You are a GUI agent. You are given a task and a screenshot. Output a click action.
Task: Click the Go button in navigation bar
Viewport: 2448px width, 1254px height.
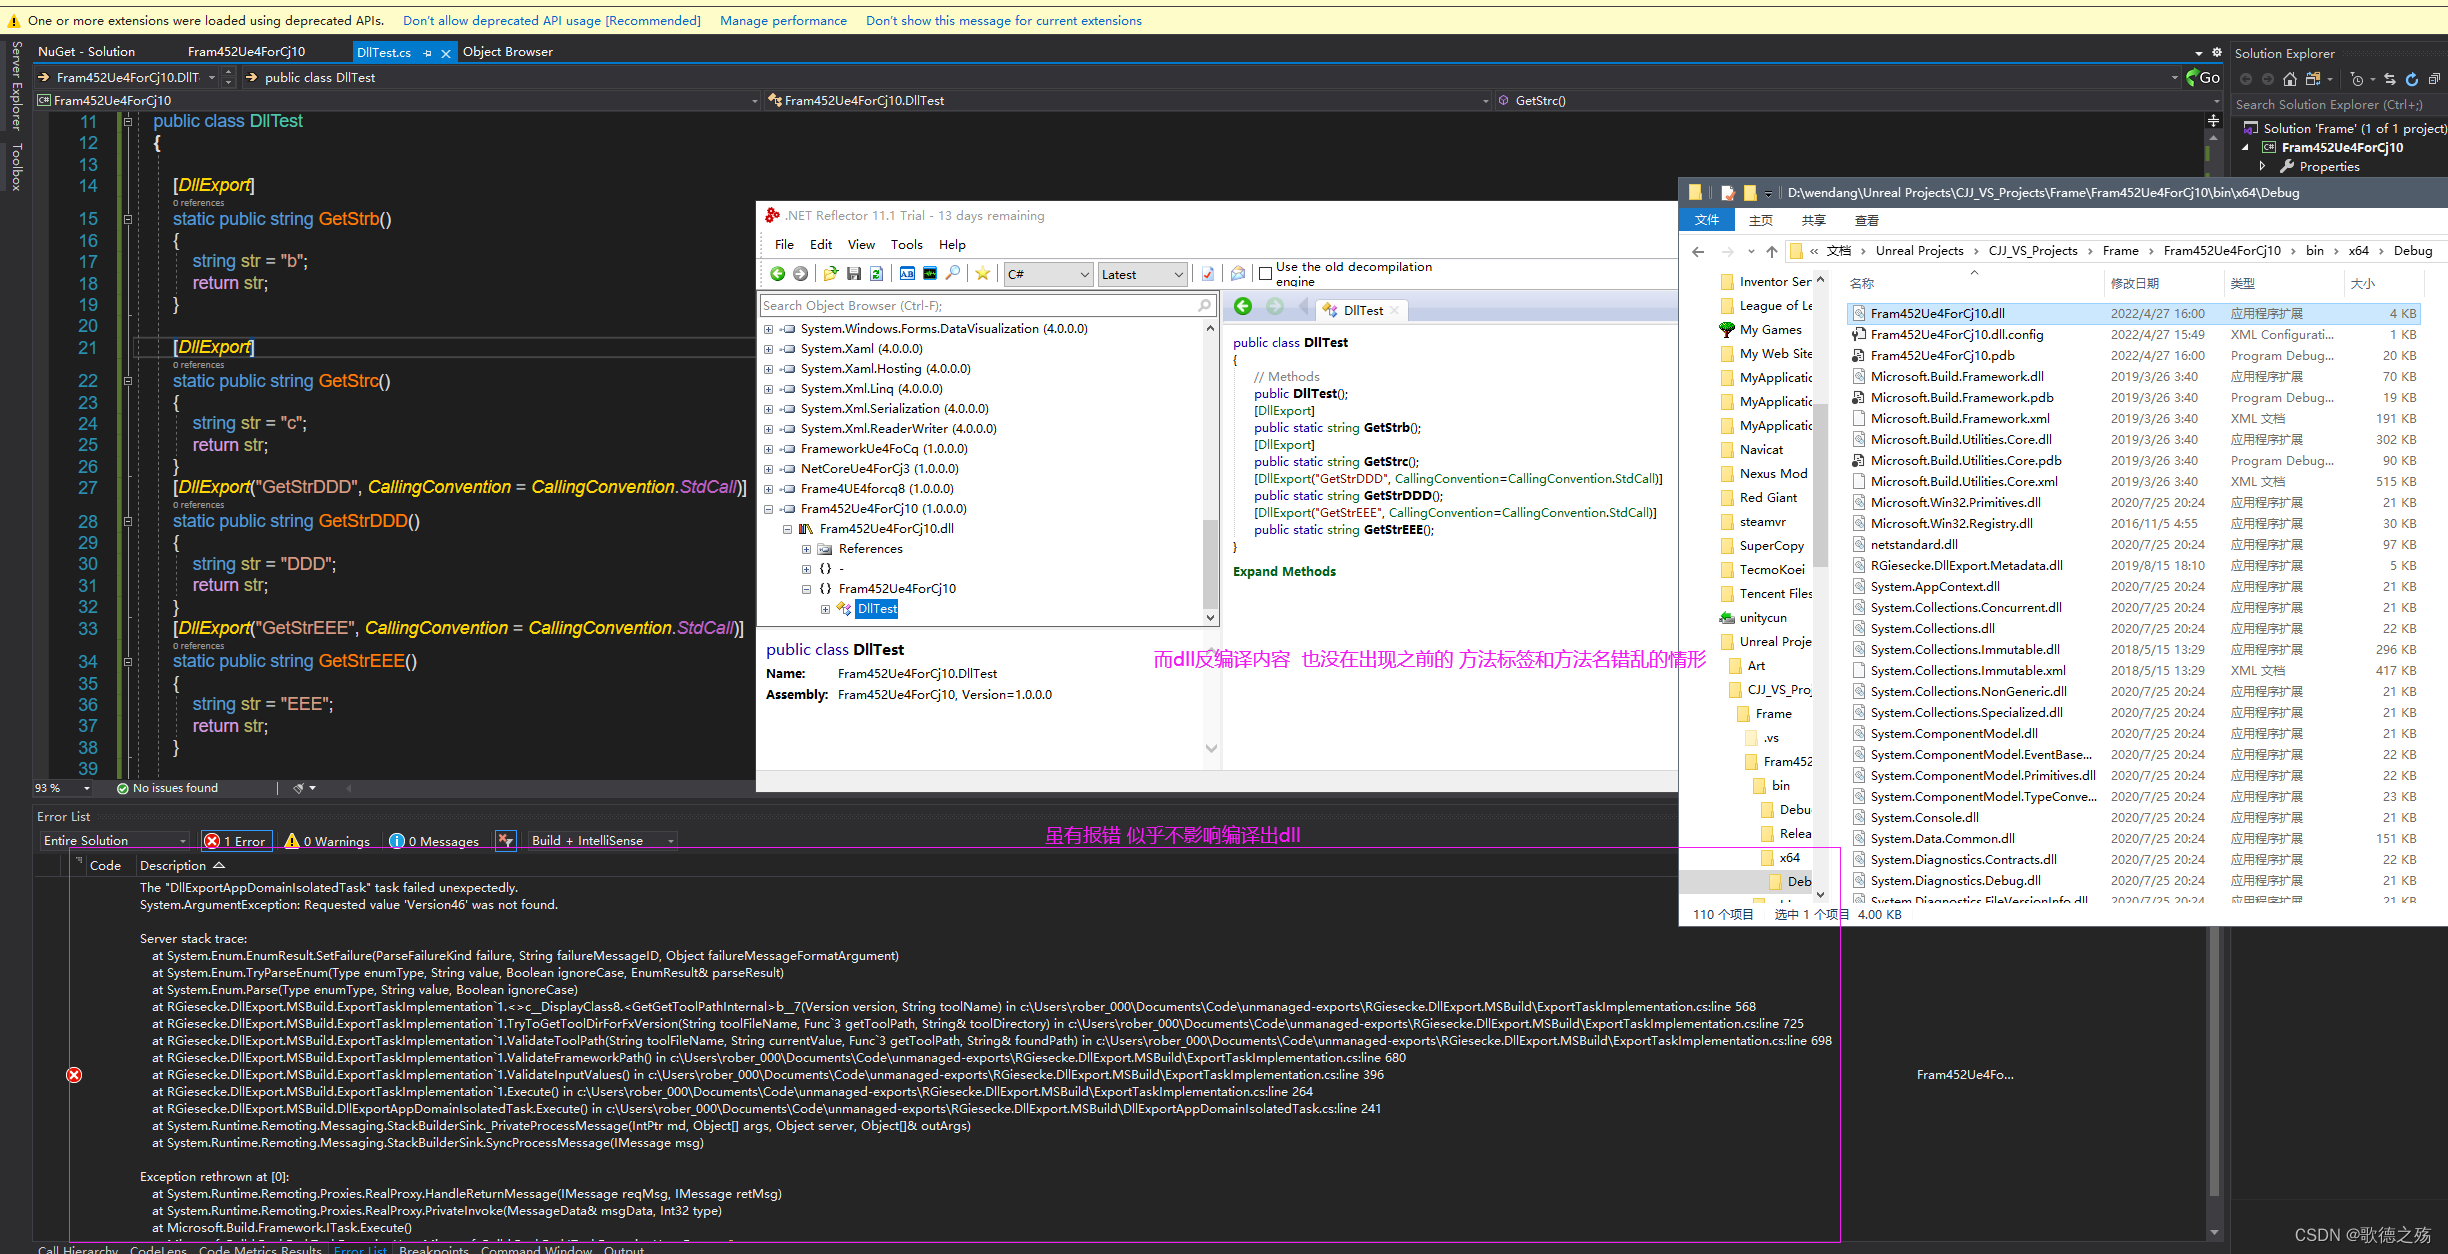click(2203, 77)
